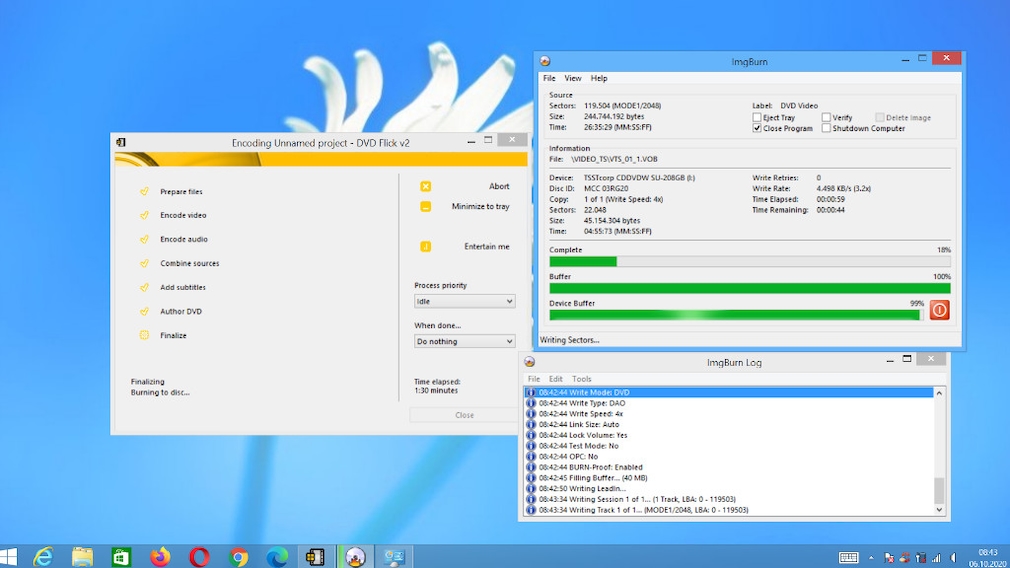Open File Explorer from taskbar
This screenshot has width=1010, height=568.
click(82, 557)
